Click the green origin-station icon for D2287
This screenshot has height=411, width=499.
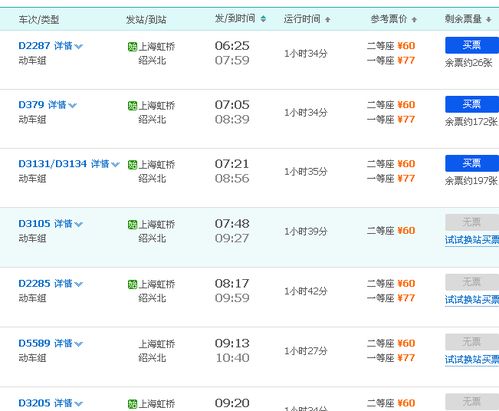132,47
